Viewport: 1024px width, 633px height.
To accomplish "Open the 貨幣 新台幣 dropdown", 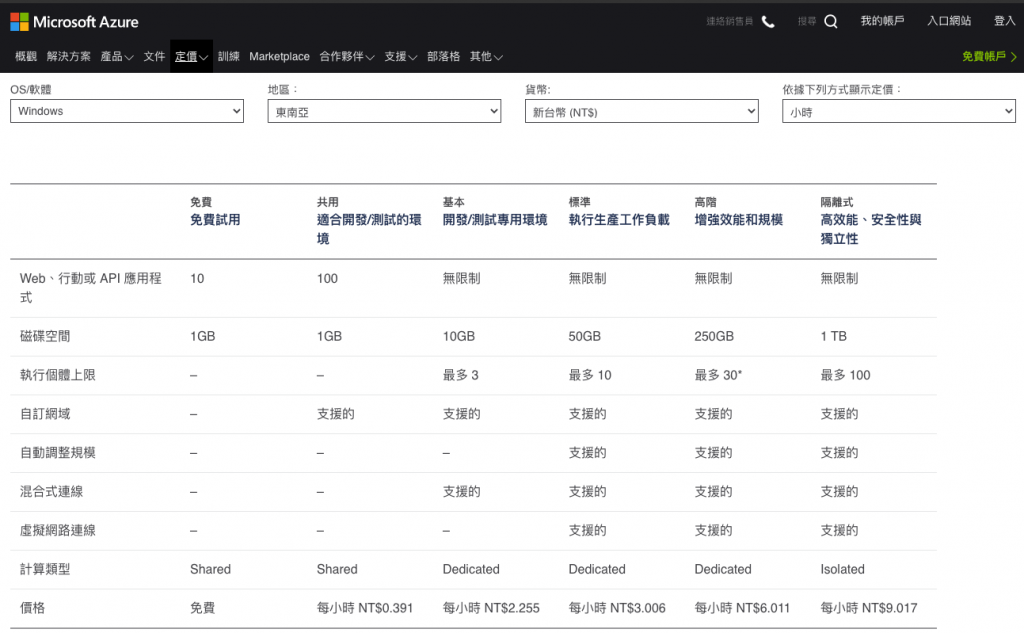I will pyautogui.click(x=641, y=111).
